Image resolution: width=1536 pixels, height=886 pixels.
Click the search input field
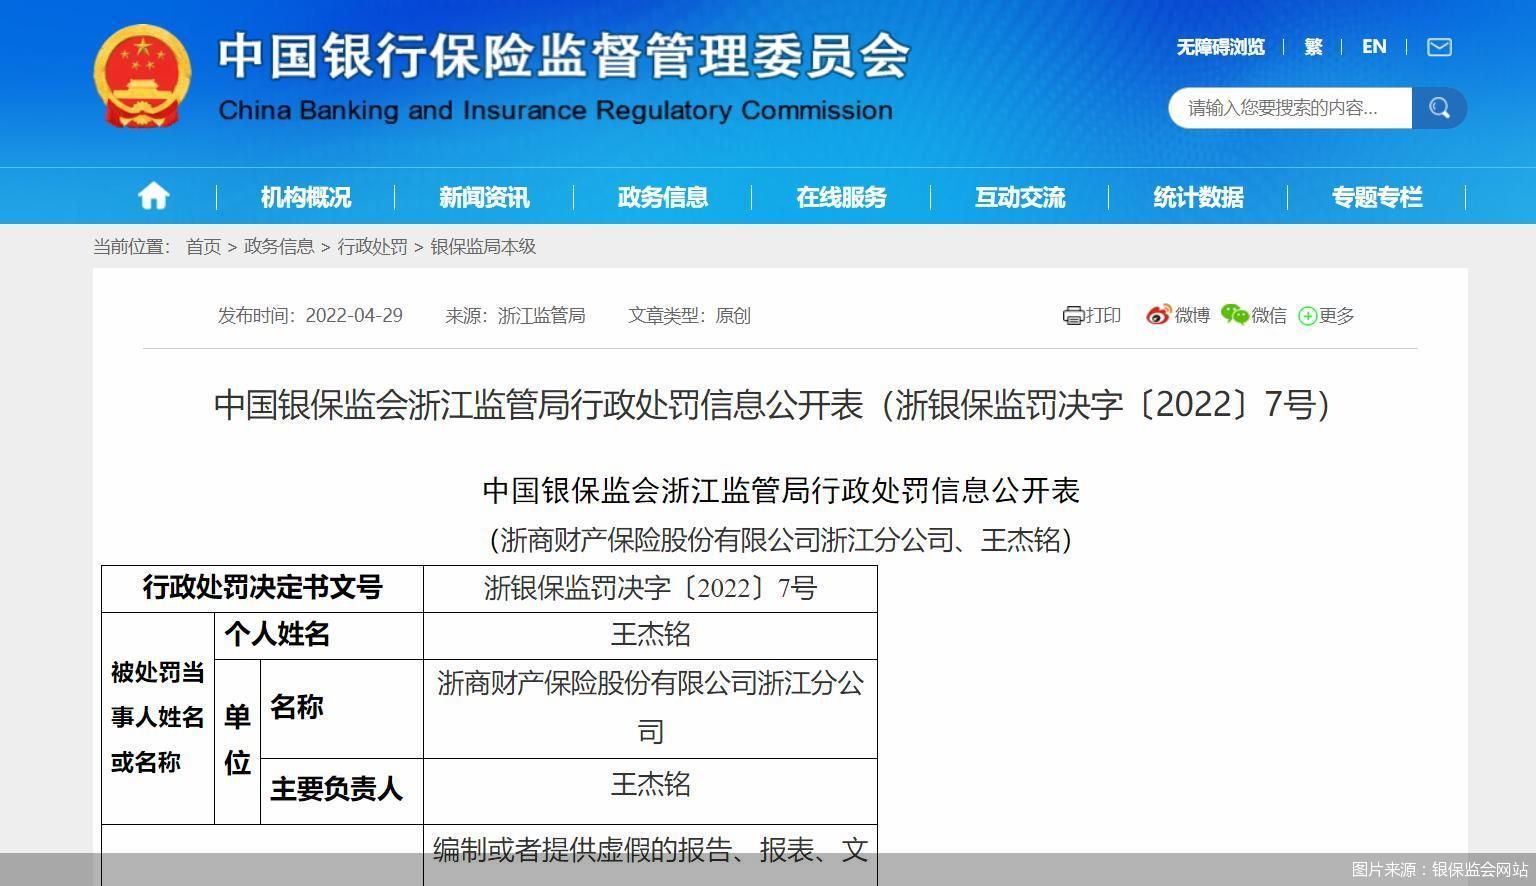click(1290, 108)
